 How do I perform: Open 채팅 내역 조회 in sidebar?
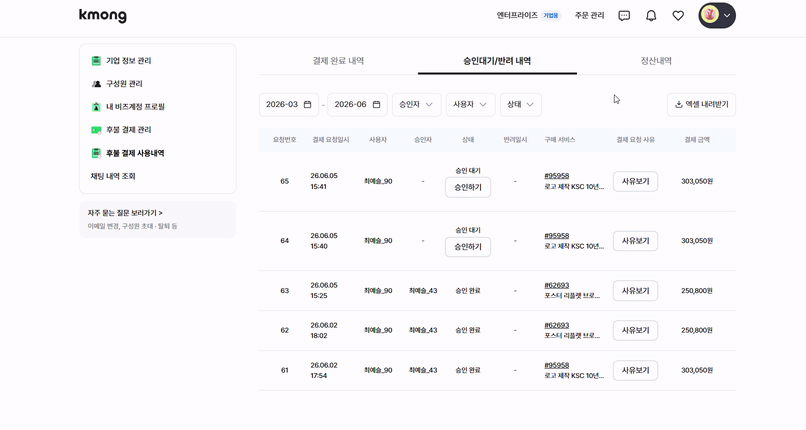(x=113, y=176)
